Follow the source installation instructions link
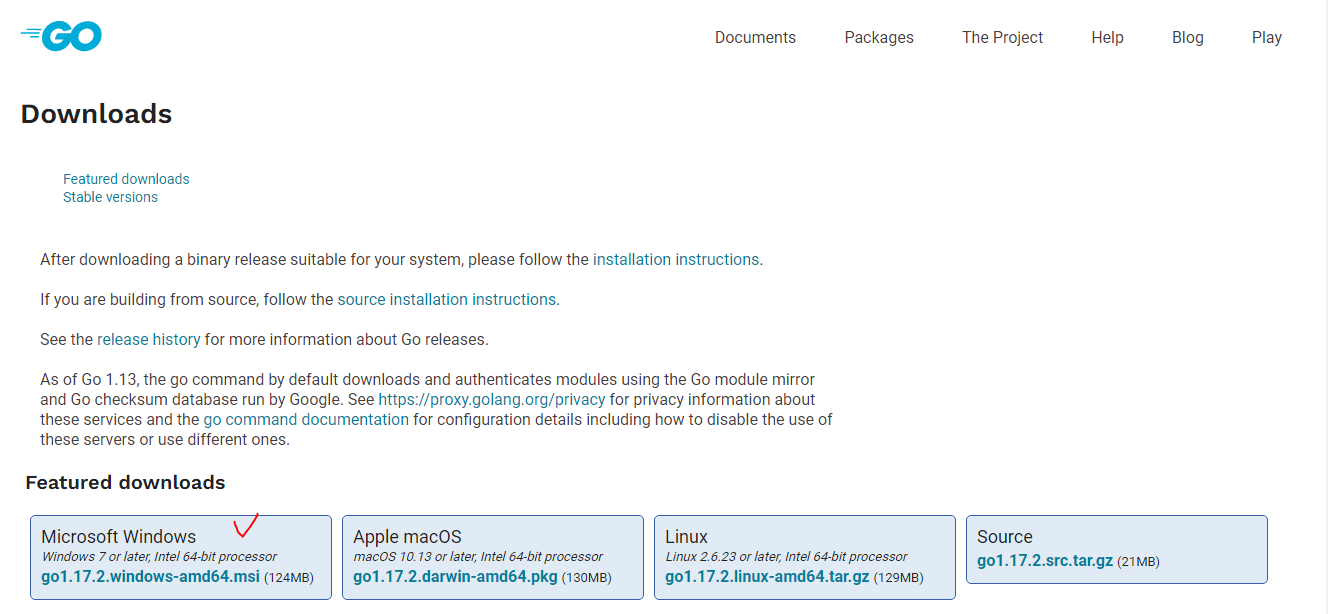Screen dimensions: 1328x614 (447, 299)
